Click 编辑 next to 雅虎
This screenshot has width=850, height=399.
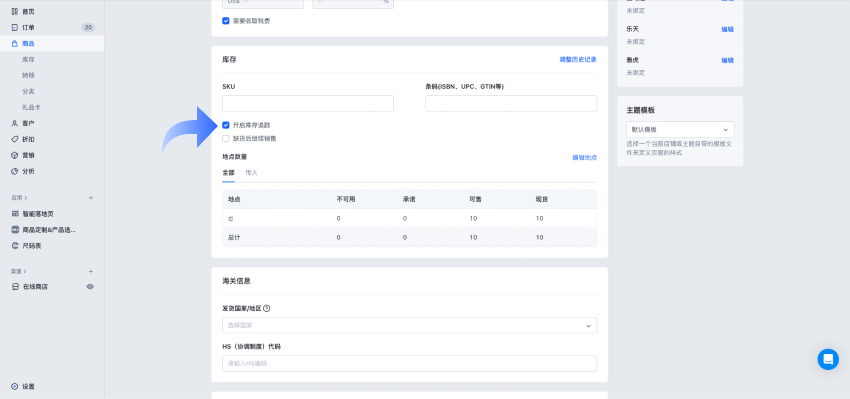(727, 60)
